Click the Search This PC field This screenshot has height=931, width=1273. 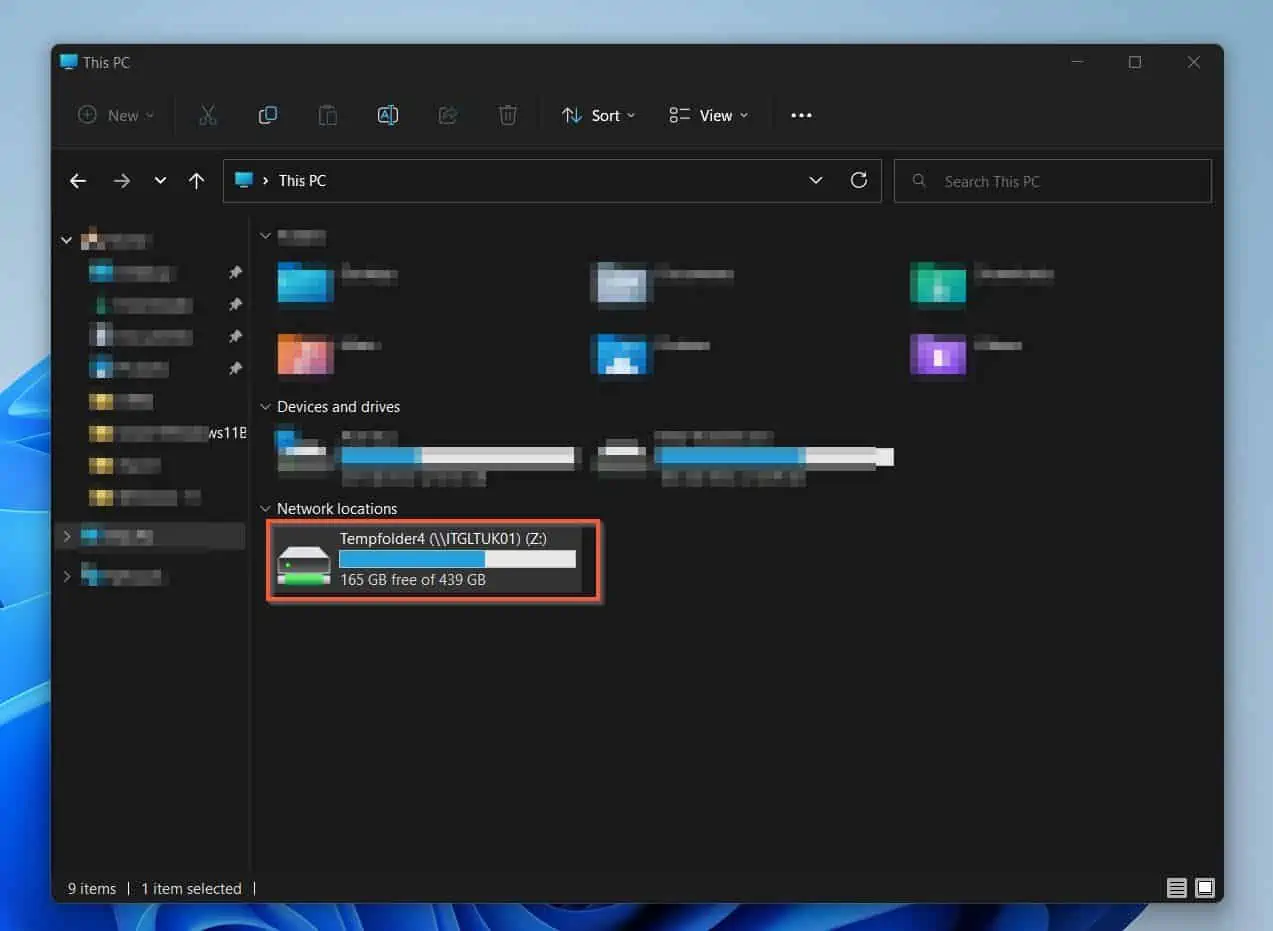click(1052, 181)
